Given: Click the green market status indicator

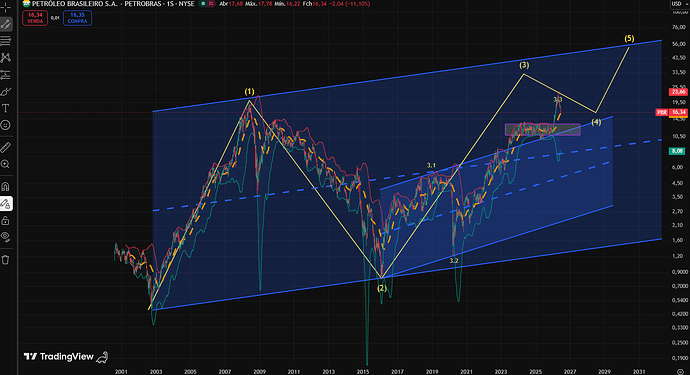Looking at the screenshot, I should [x=203, y=4].
